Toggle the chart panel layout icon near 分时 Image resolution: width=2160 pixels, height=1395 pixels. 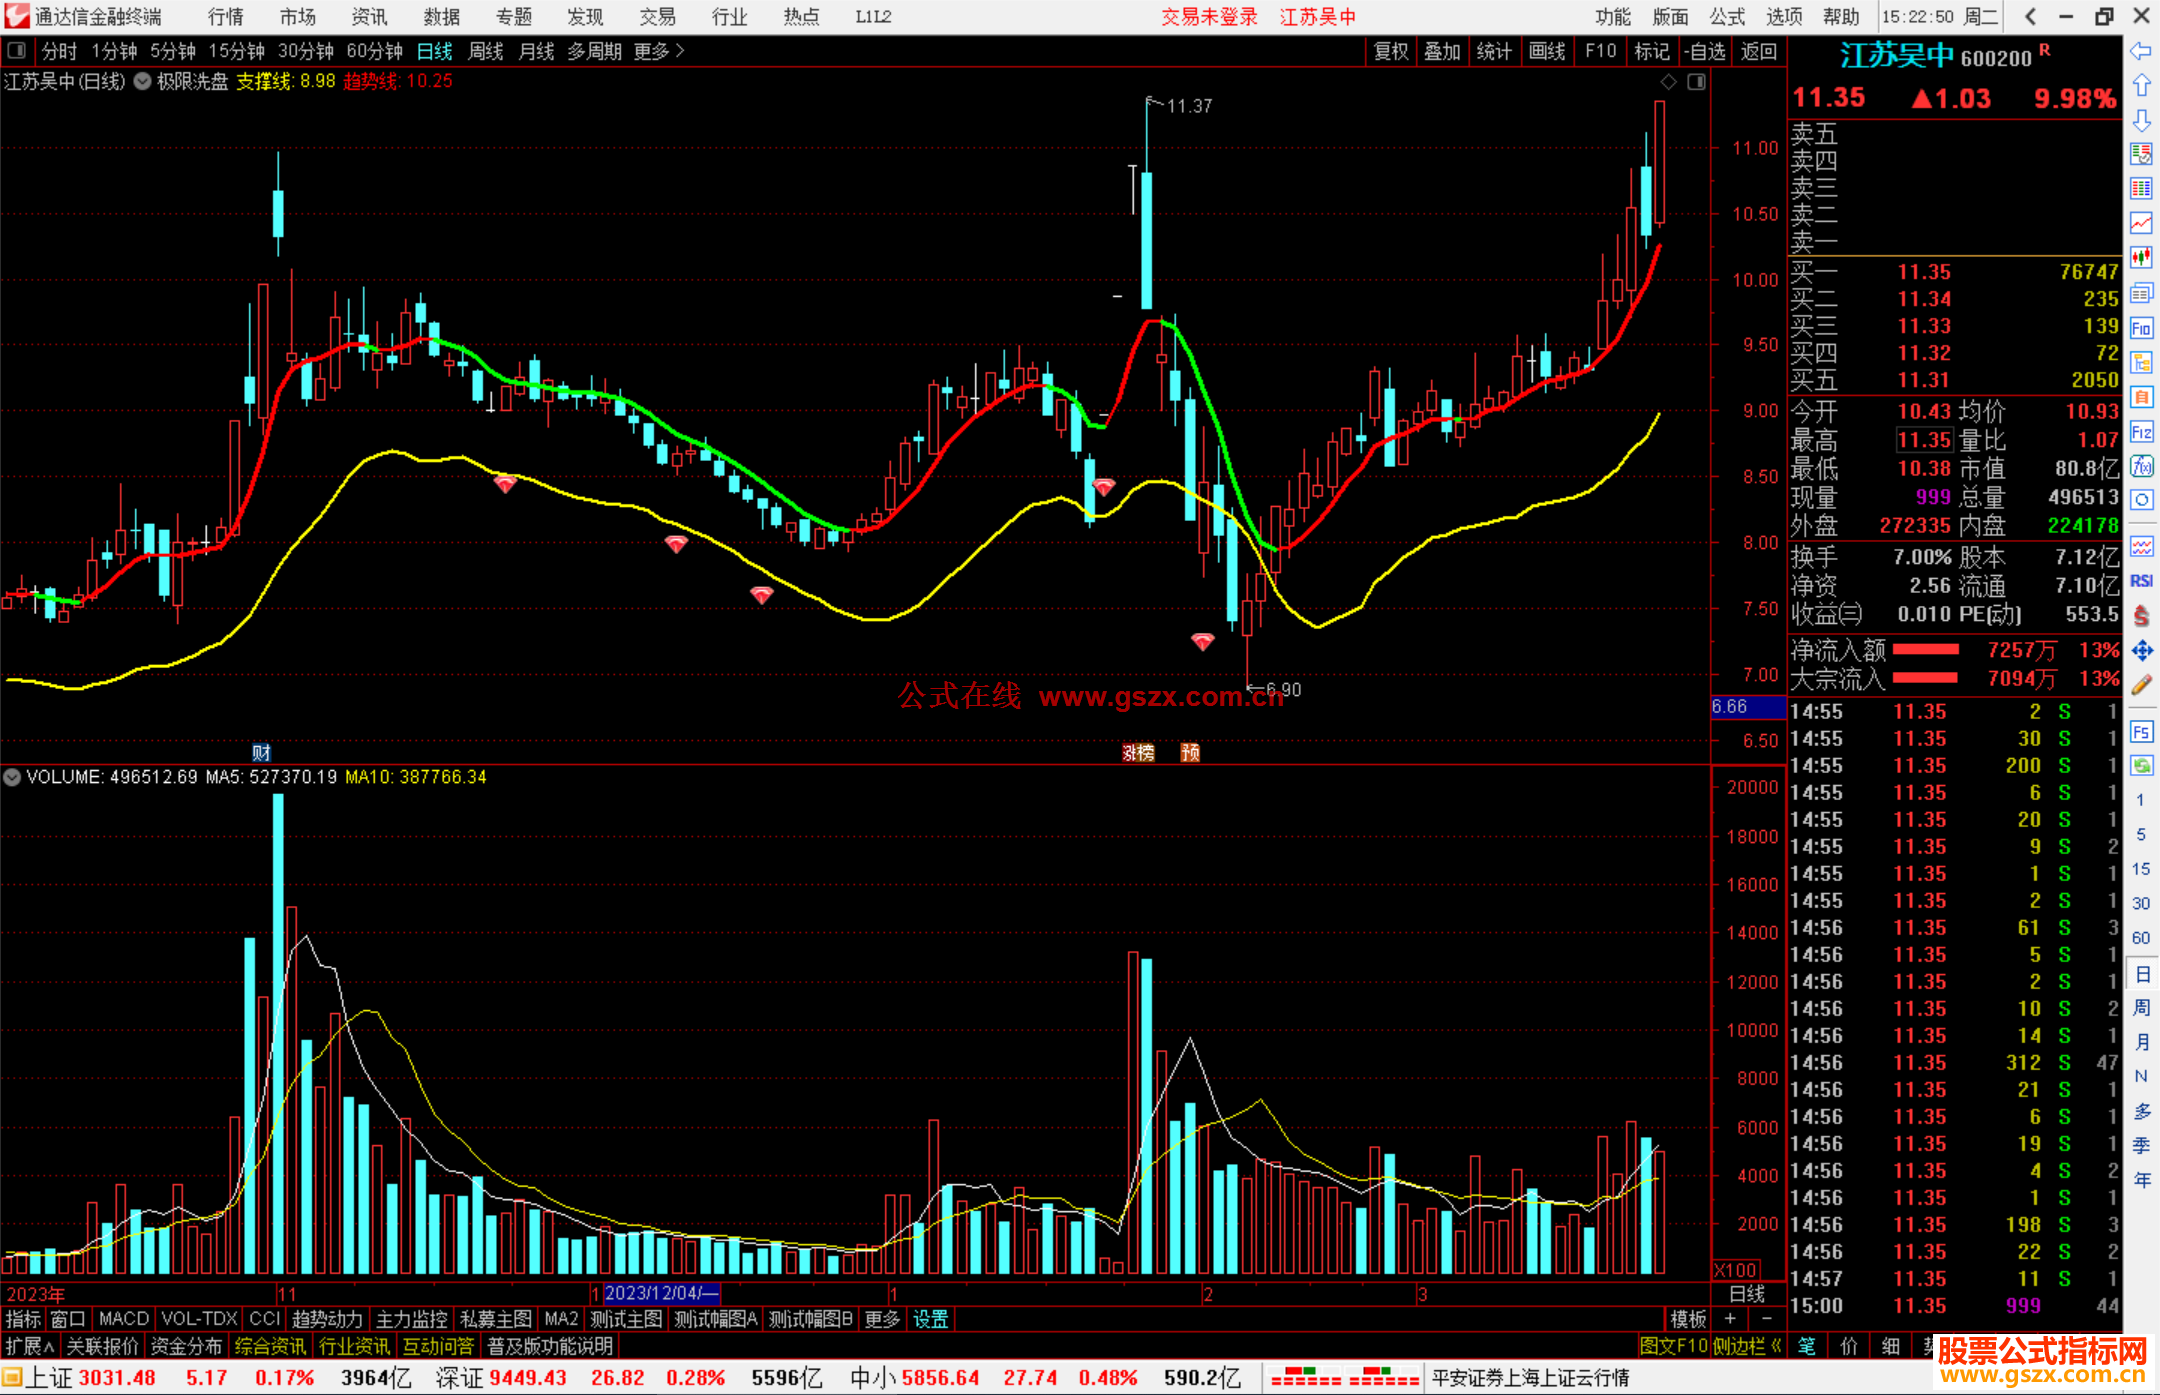tap(17, 50)
